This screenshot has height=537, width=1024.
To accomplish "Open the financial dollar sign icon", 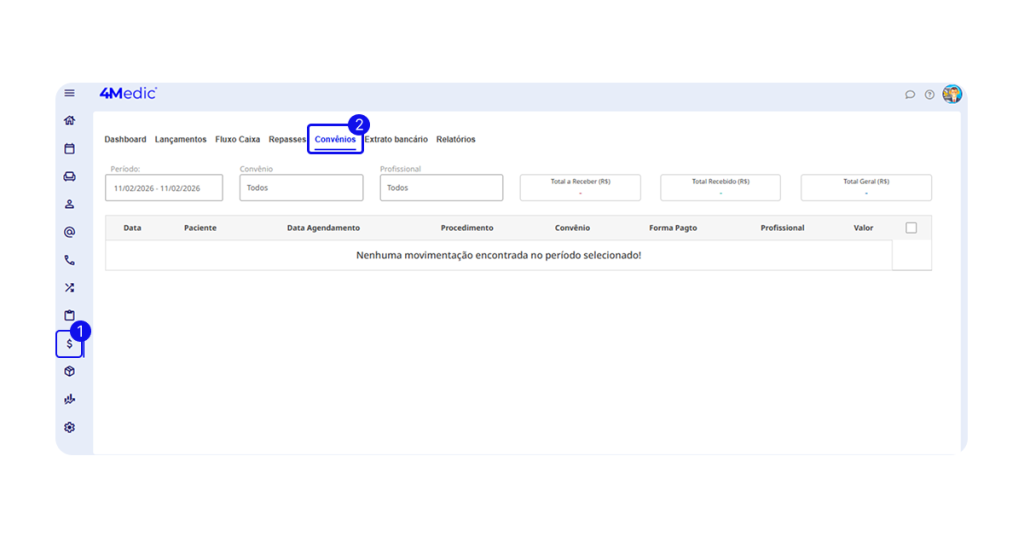I will click(69, 344).
